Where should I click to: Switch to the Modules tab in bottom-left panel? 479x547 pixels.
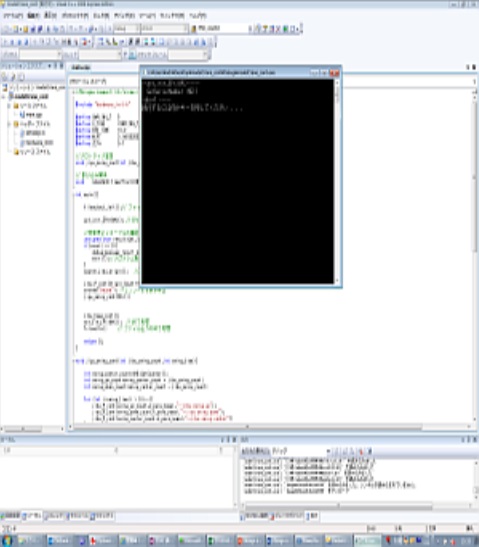click(77, 516)
